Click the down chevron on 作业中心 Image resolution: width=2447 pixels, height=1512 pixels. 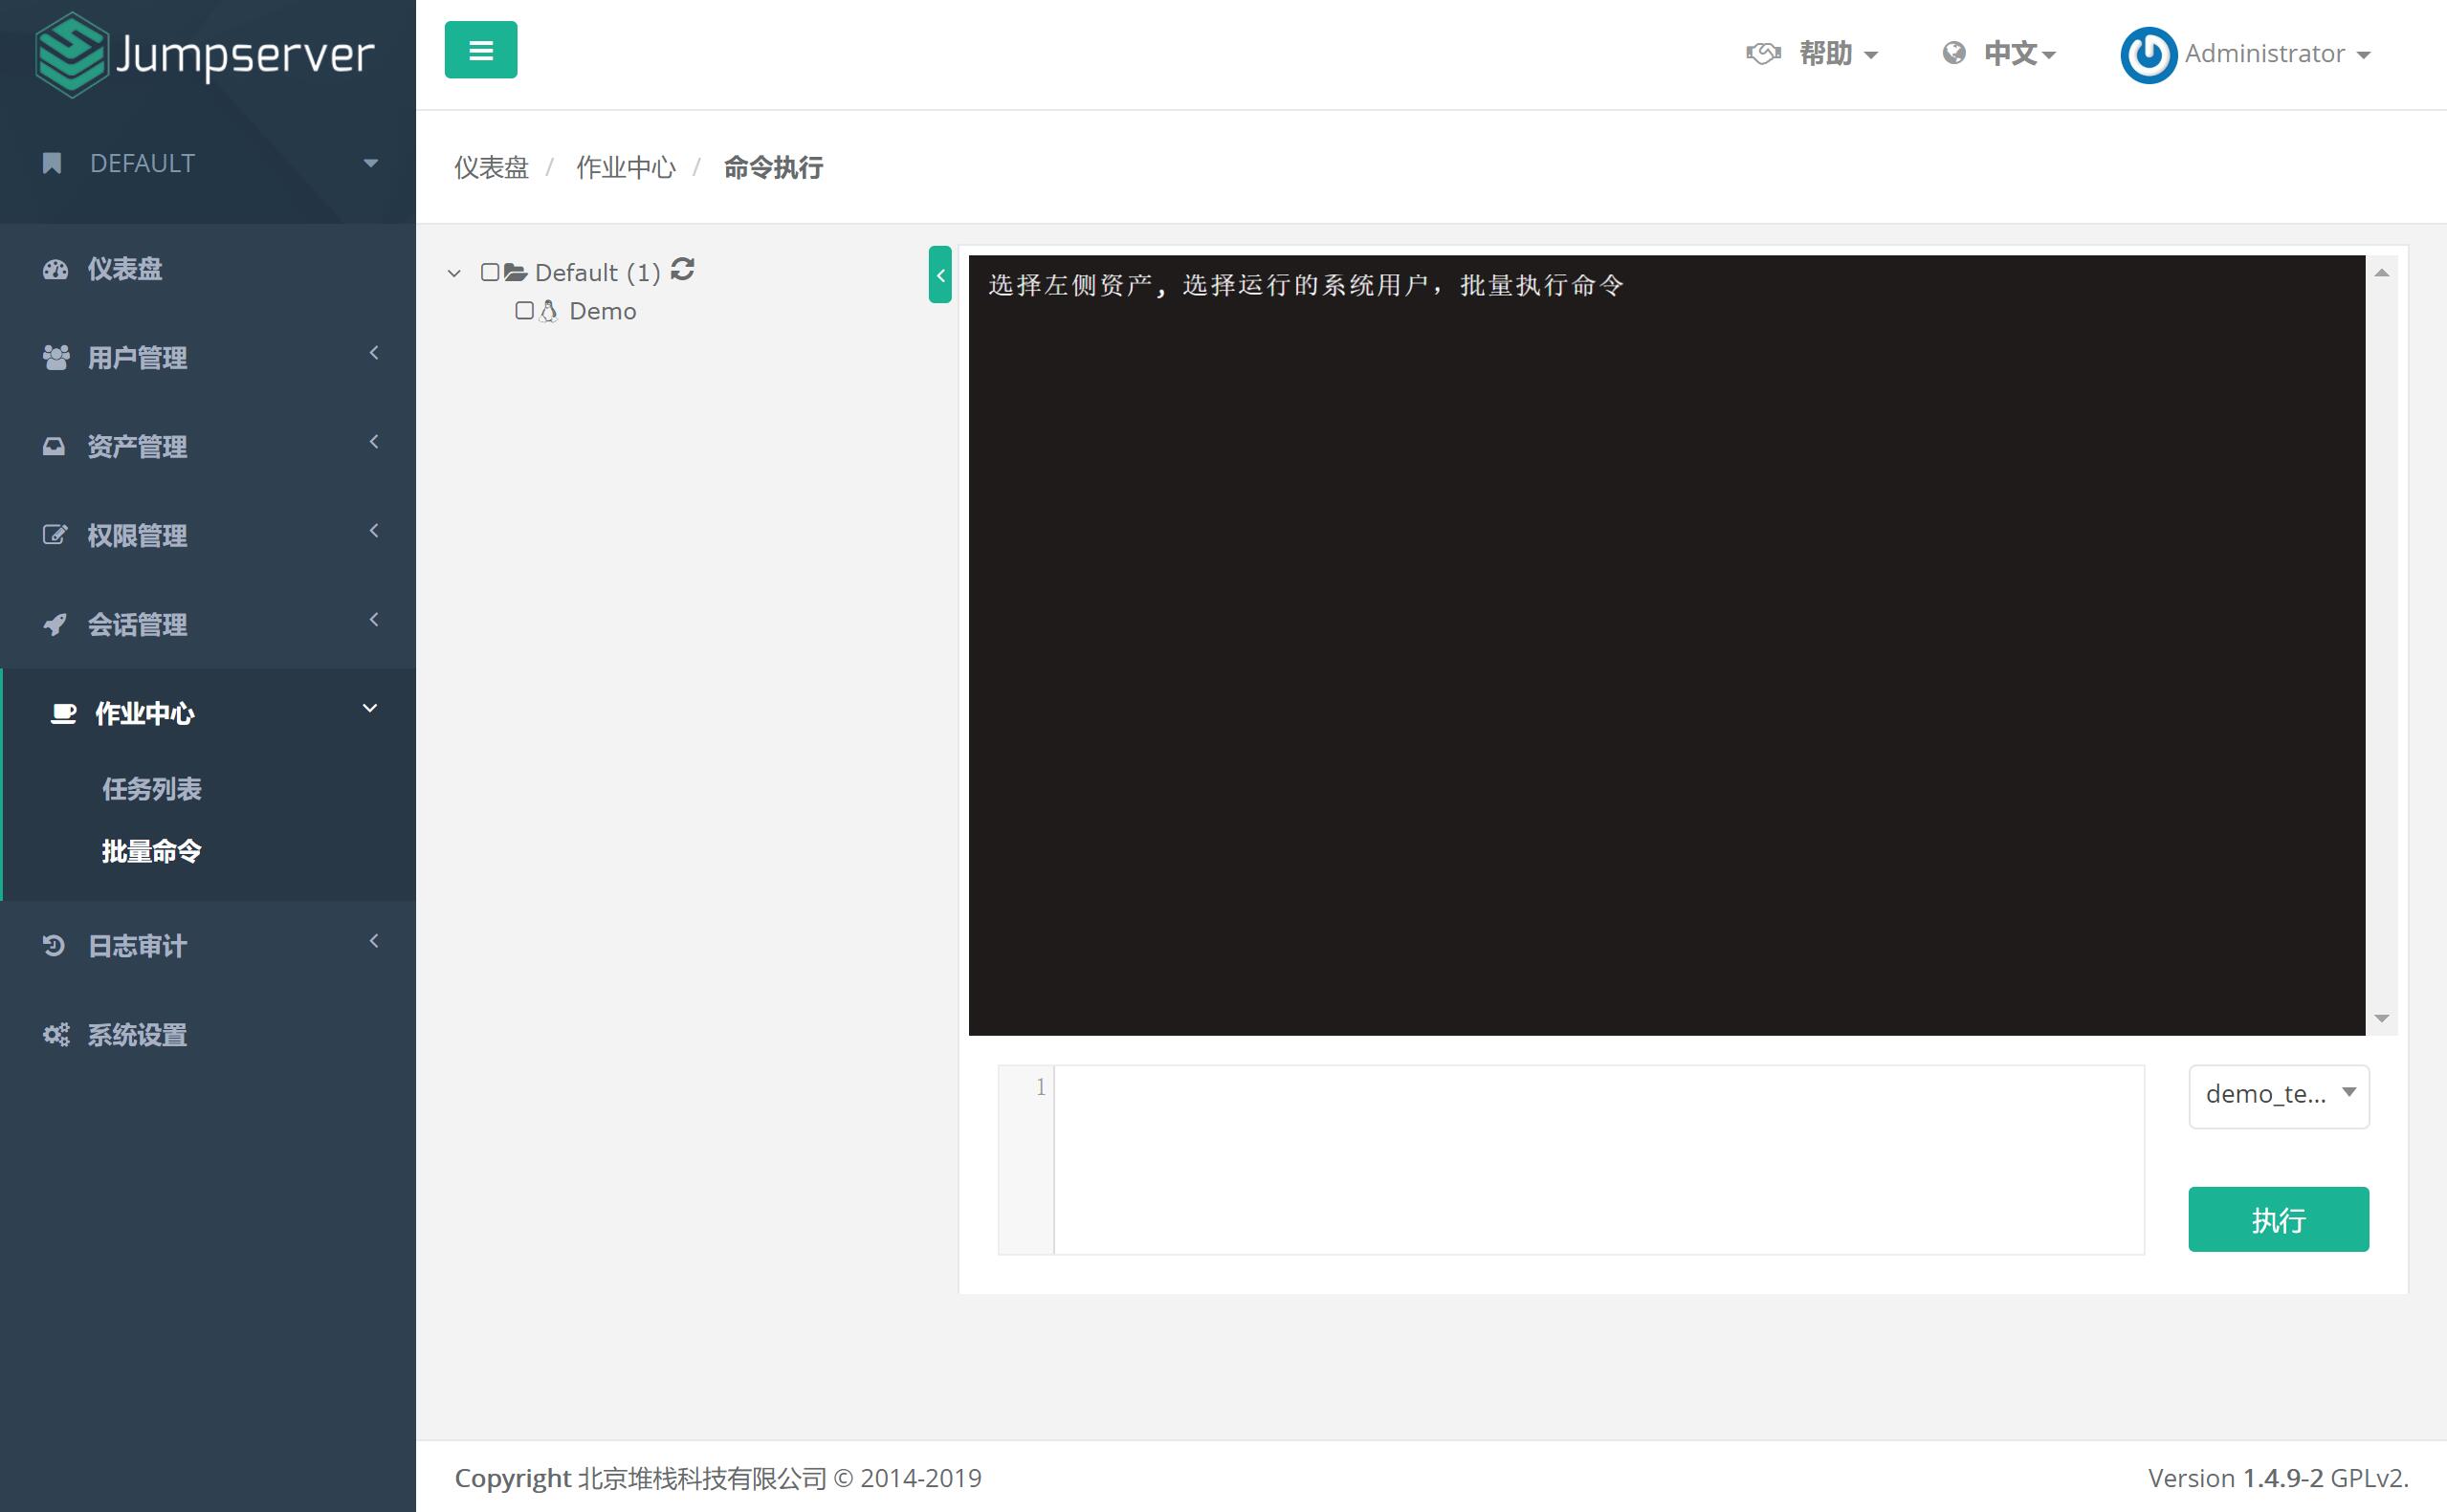pyautogui.click(x=370, y=708)
